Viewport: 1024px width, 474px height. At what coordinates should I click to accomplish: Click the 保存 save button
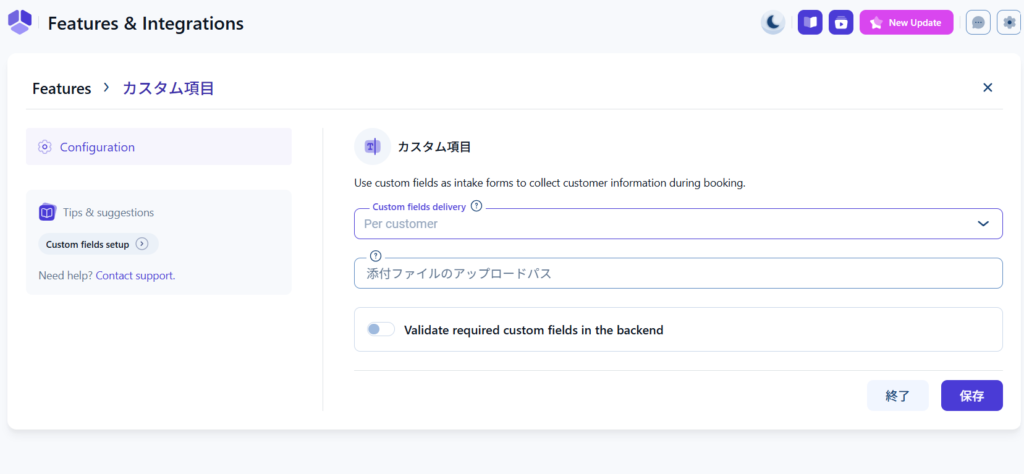[x=971, y=396]
